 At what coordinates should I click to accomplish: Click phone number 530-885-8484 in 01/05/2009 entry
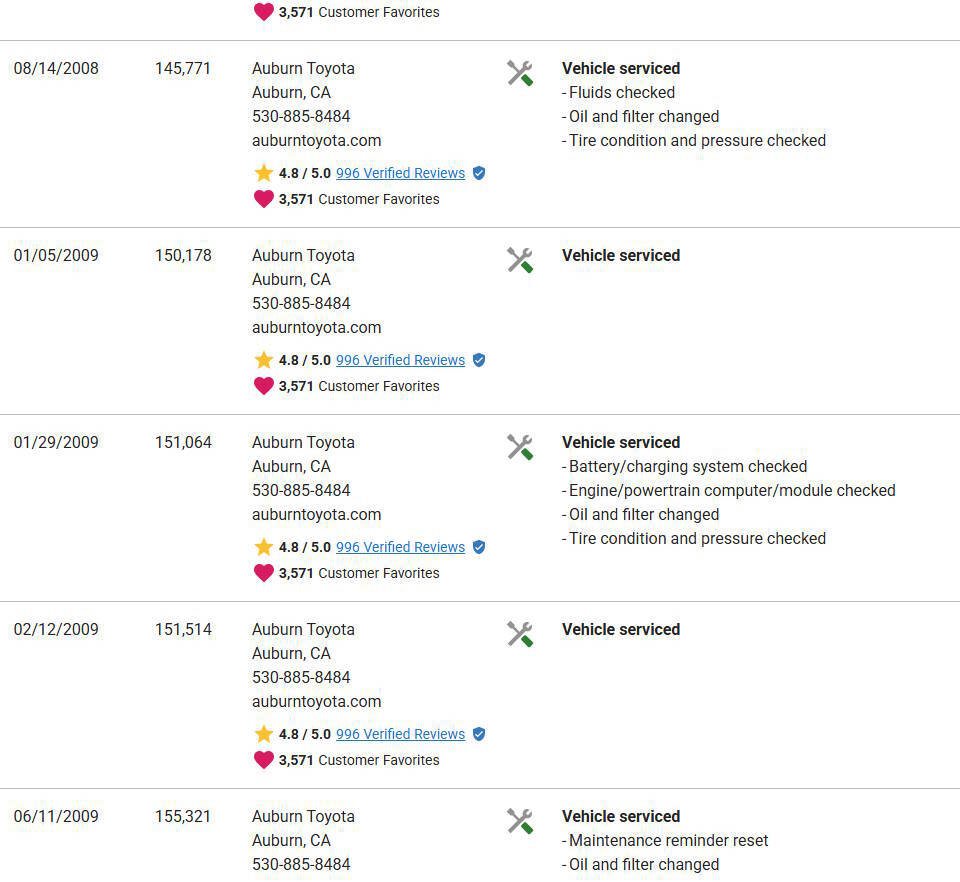pos(301,304)
